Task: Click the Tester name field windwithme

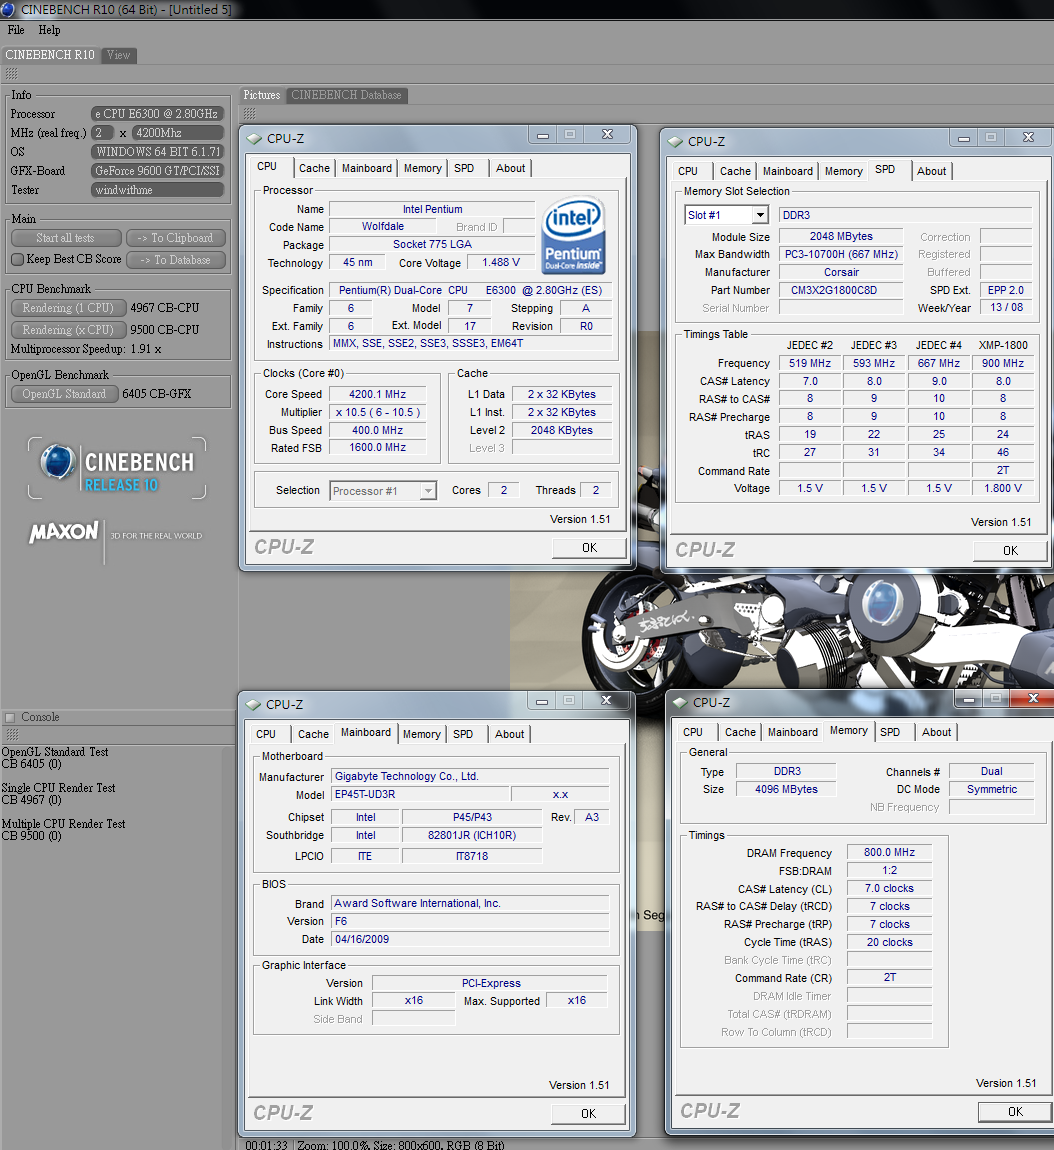Action: click(157, 190)
